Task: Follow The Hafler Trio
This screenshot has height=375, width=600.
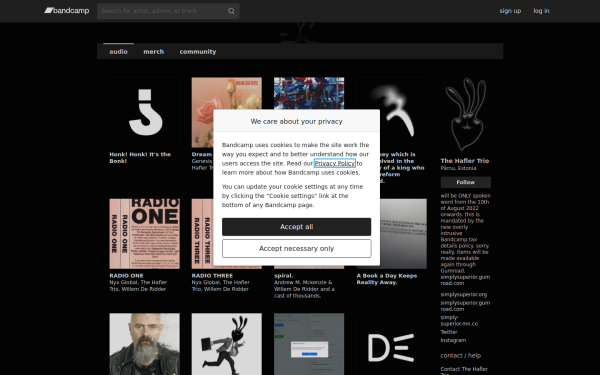Action: 465,182
